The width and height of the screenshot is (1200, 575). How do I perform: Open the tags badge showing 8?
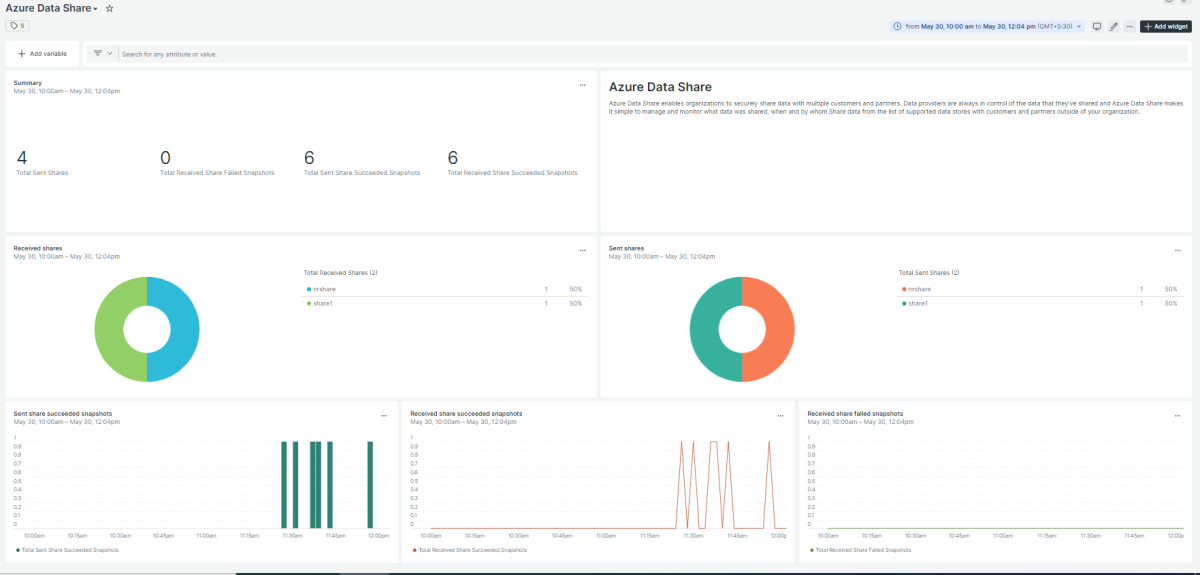(17, 26)
